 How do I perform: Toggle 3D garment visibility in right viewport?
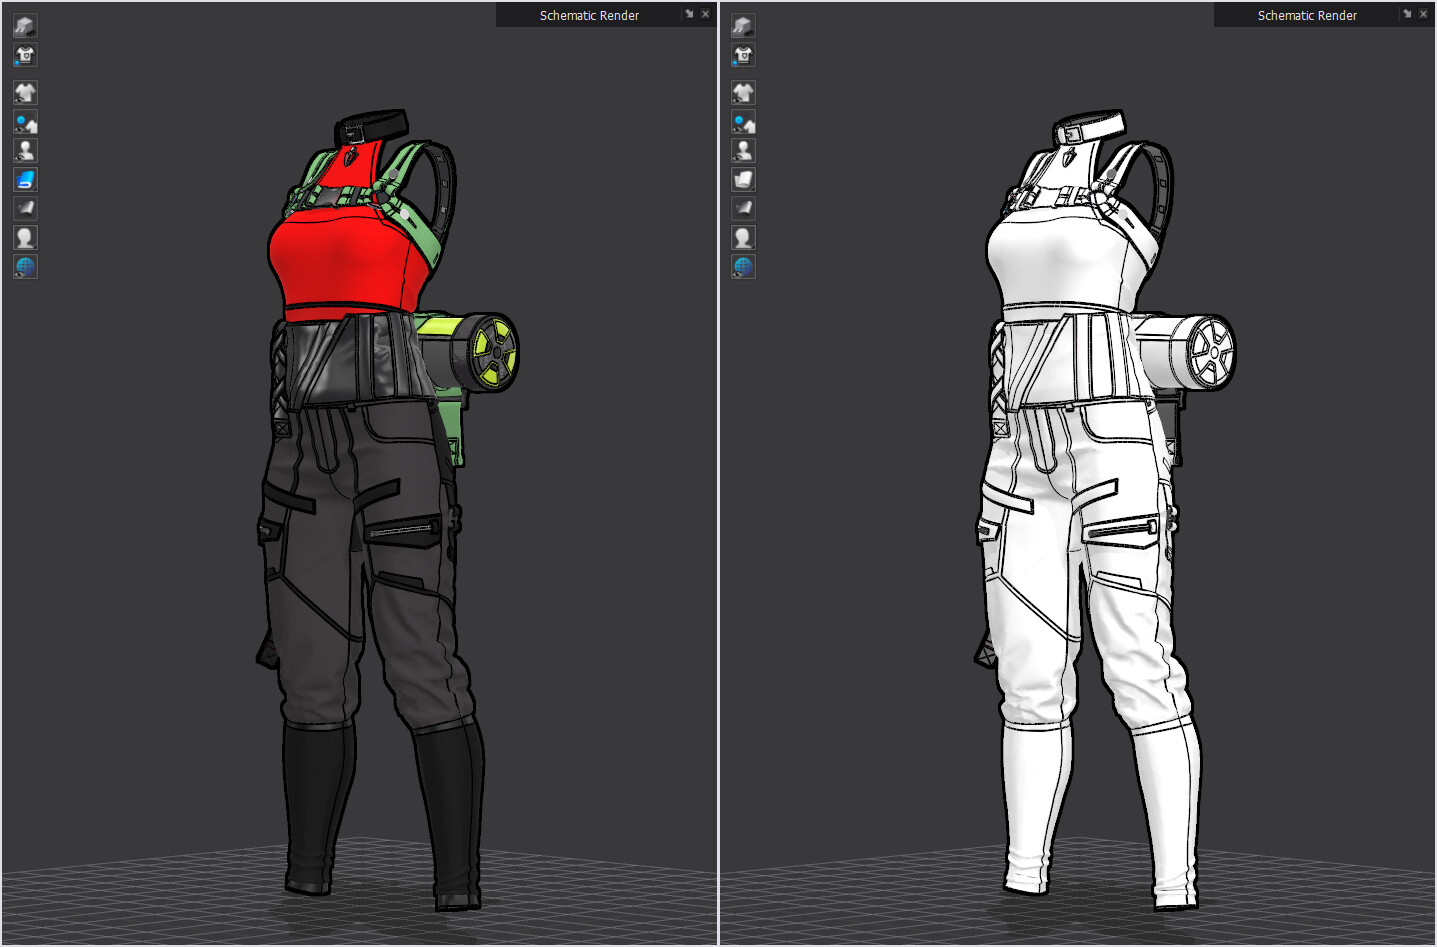pyautogui.click(x=743, y=92)
